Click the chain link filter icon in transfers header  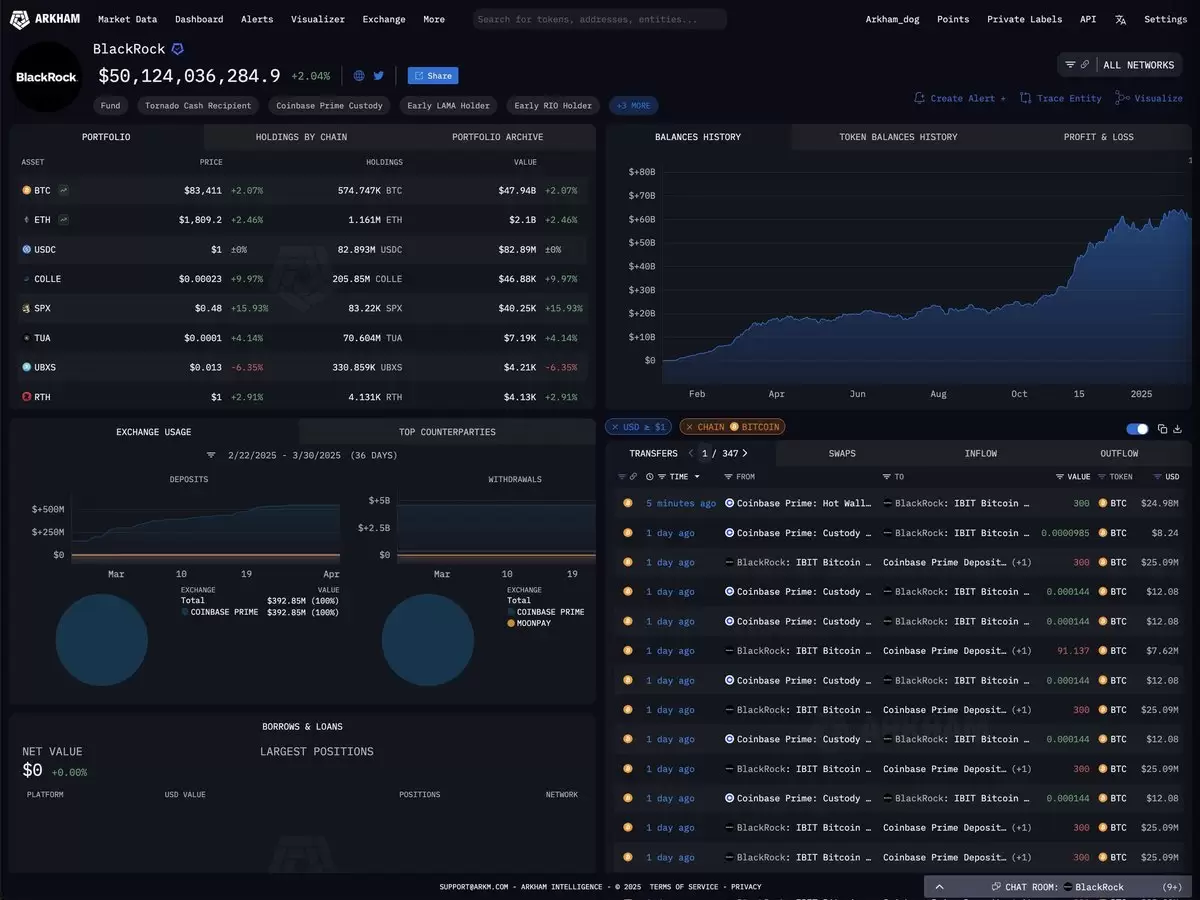[632, 477]
